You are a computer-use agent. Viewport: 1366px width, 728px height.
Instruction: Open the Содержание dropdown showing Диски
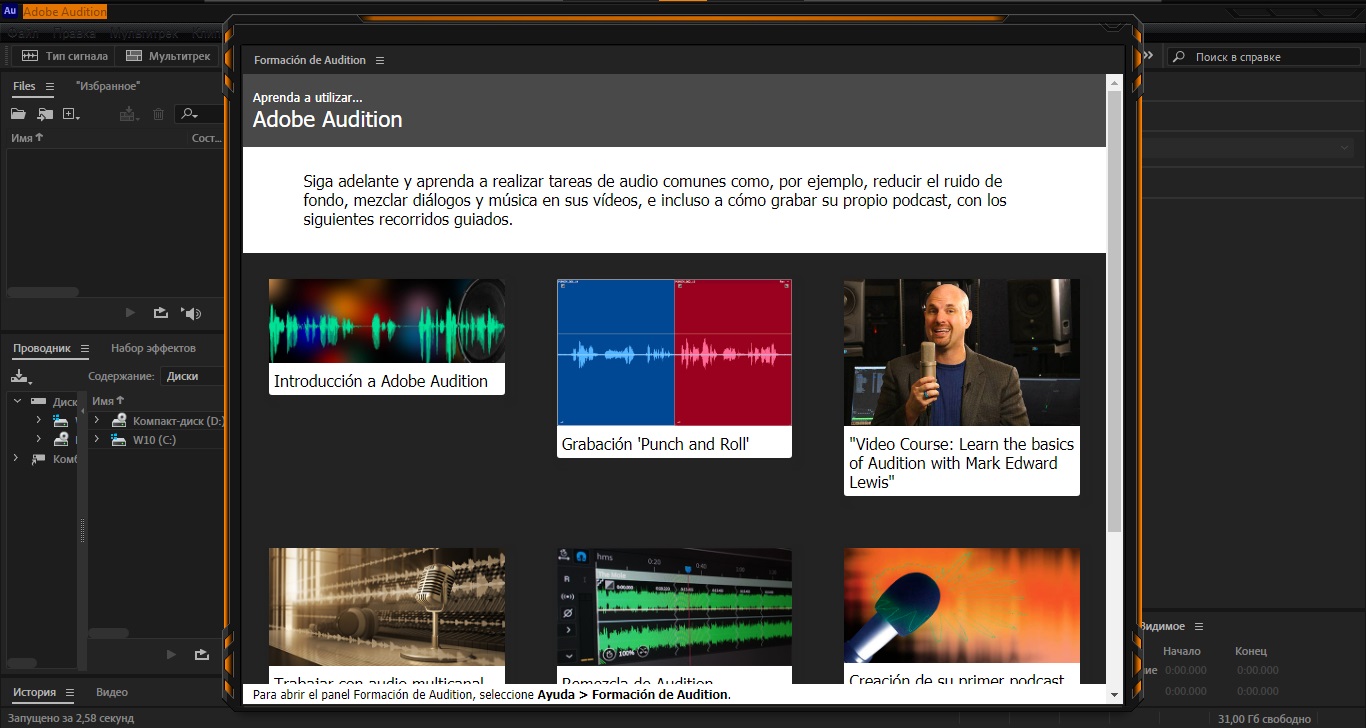click(192, 376)
